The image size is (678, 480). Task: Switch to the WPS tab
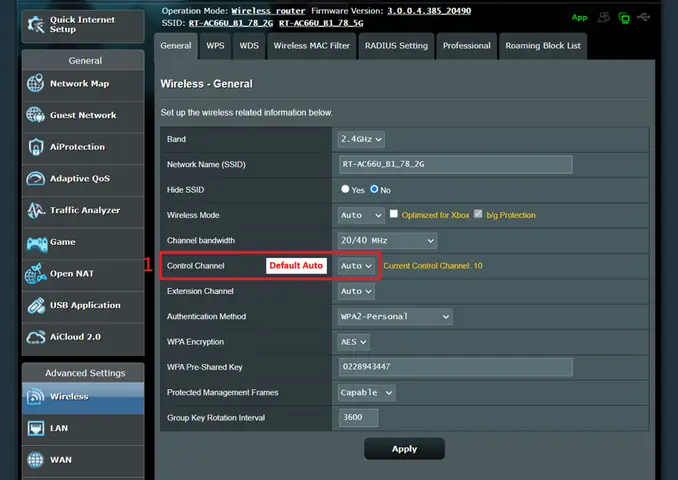point(215,46)
